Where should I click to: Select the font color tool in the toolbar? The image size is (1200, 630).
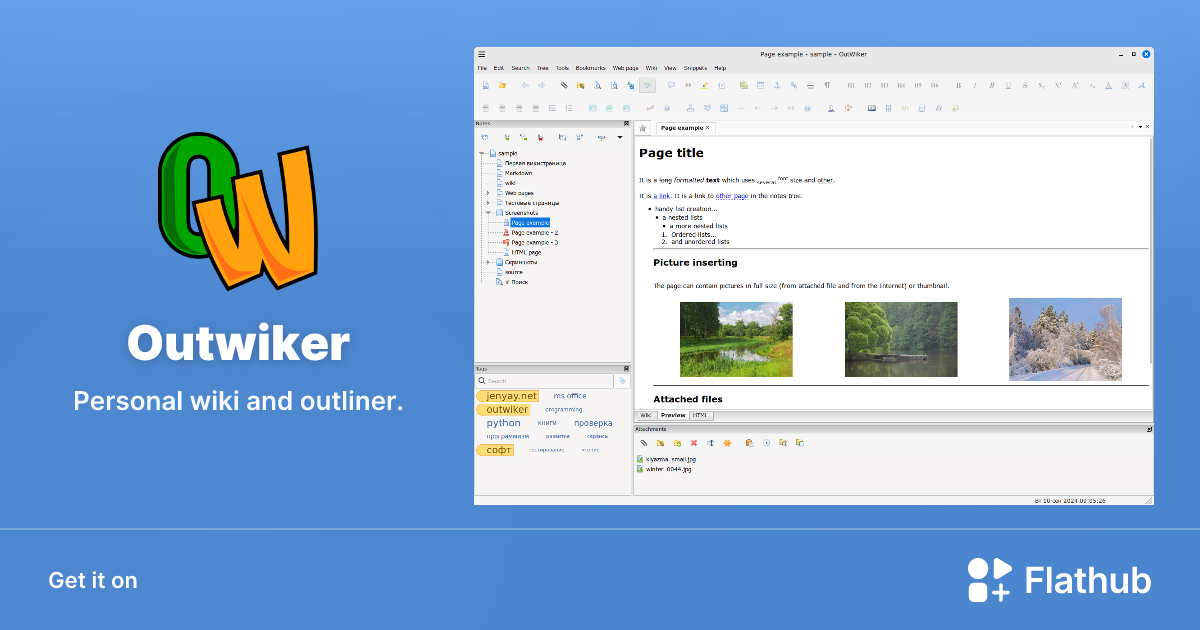1108,85
